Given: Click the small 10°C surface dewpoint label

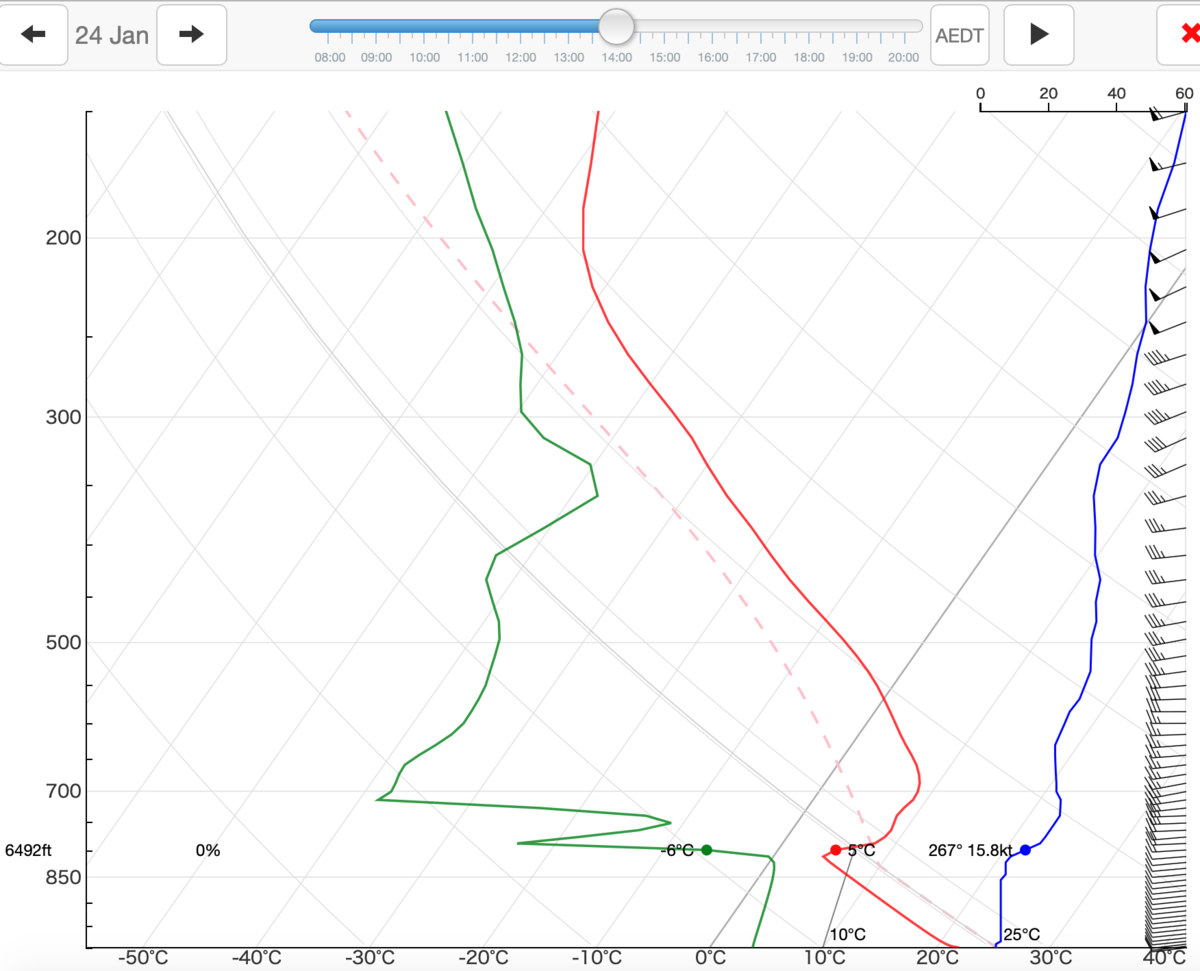Looking at the screenshot, I should click(x=847, y=935).
